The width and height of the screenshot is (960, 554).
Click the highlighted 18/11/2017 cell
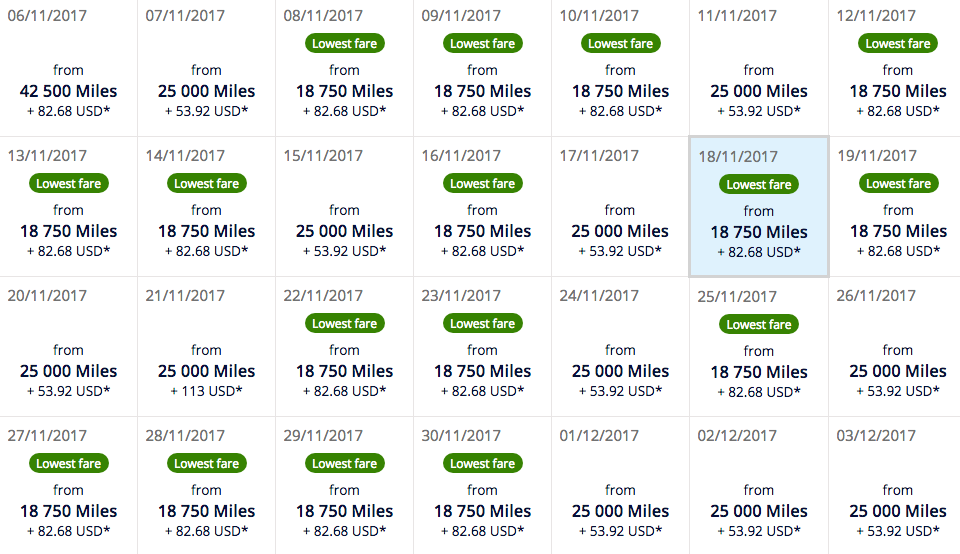click(x=758, y=215)
